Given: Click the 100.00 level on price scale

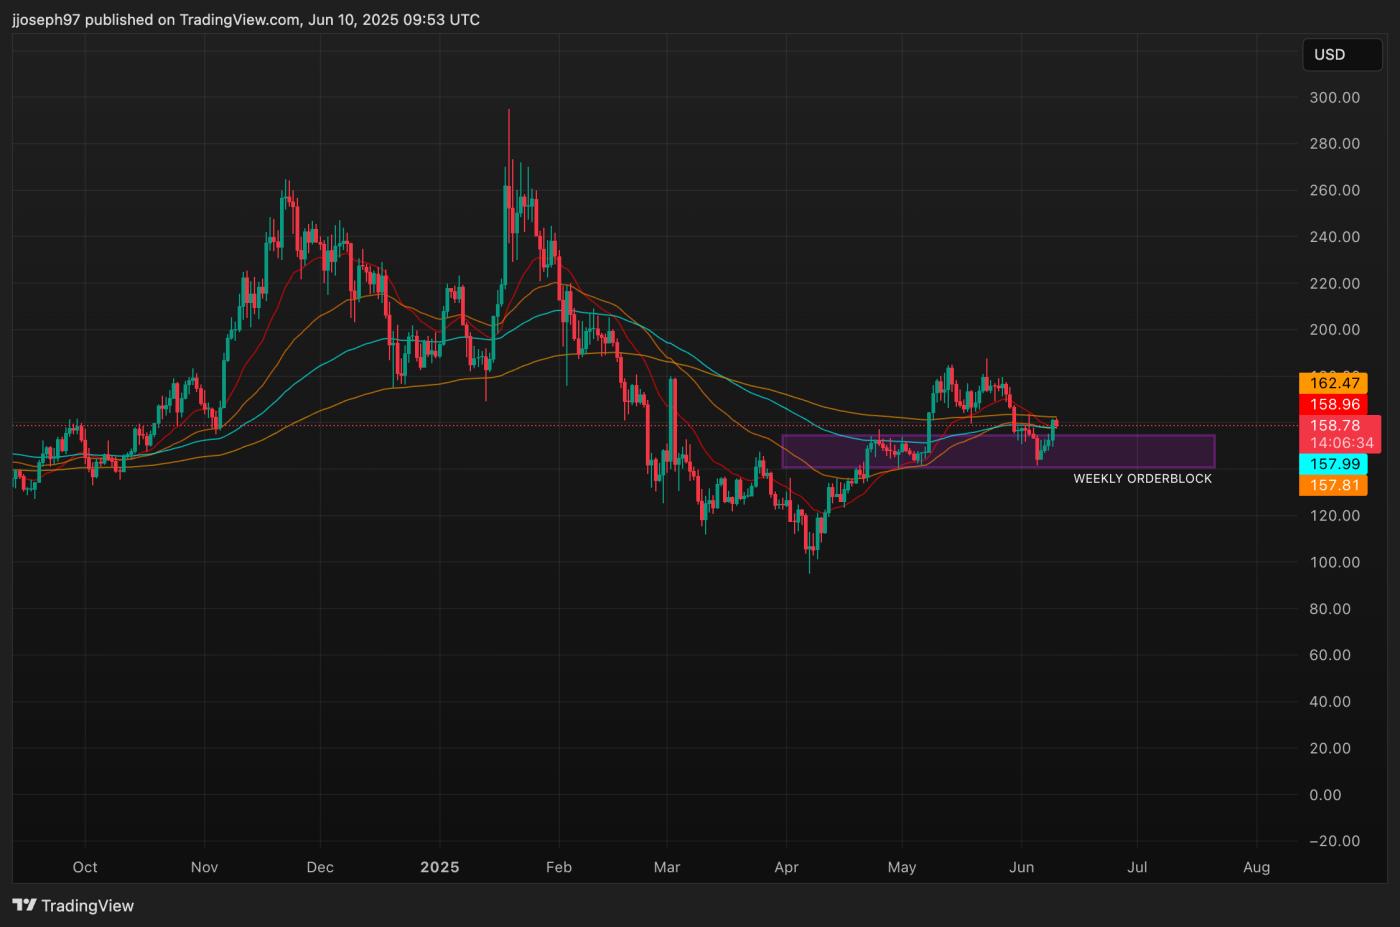Looking at the screenshot, I should pyautogui.click(x=1334, y=562).
